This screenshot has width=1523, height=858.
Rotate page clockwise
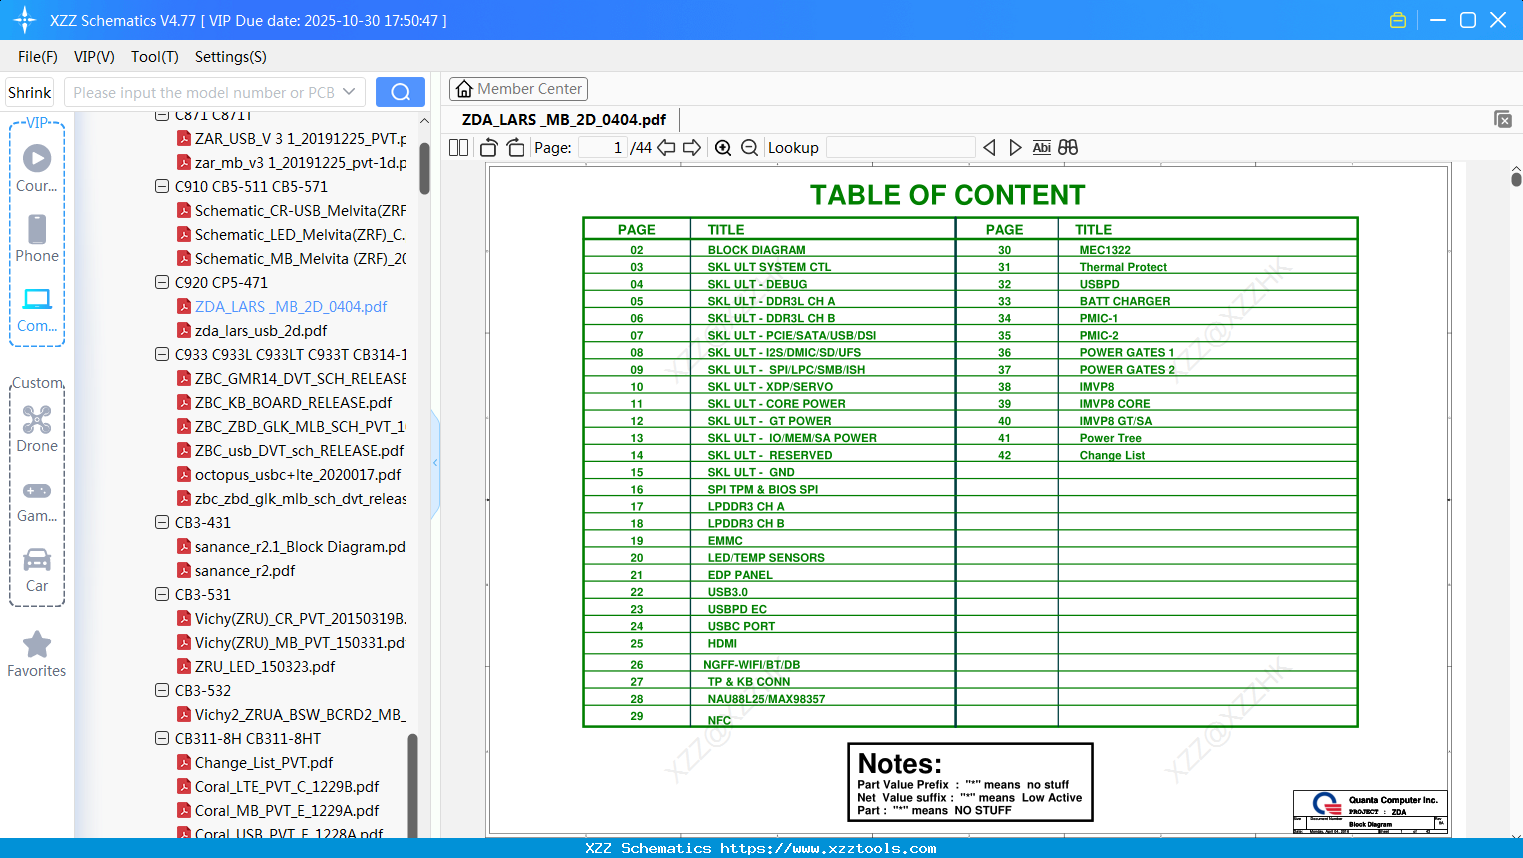click(516, 148)
